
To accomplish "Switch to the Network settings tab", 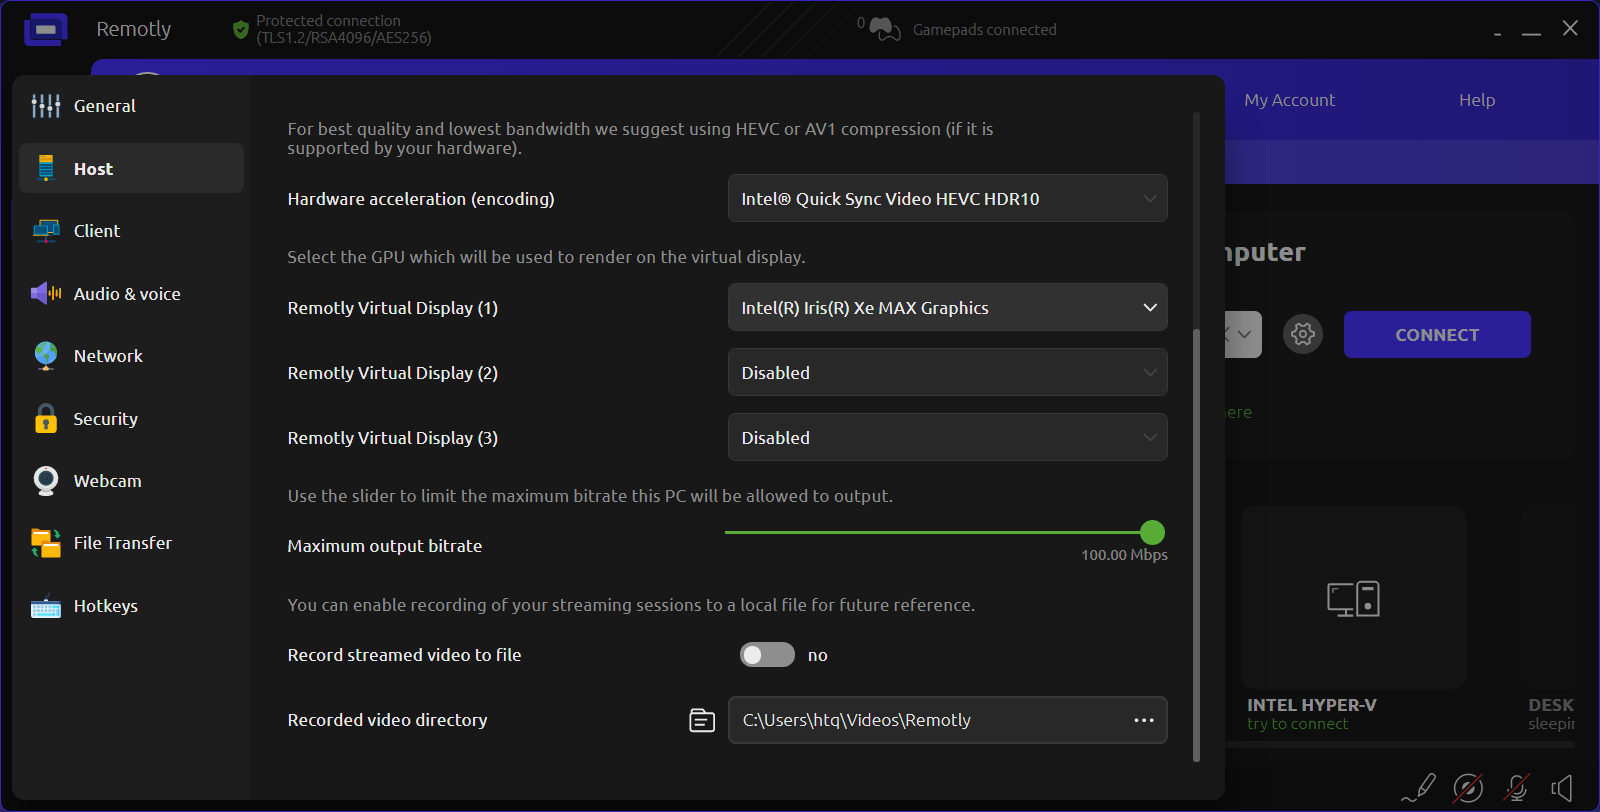I will 108,356.
